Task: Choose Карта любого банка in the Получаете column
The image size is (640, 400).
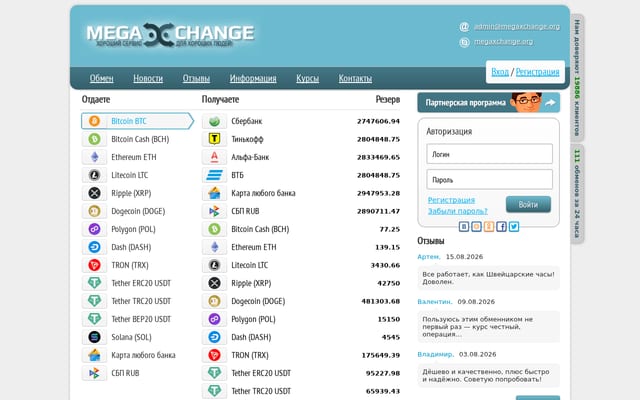Action: (301, 193)
